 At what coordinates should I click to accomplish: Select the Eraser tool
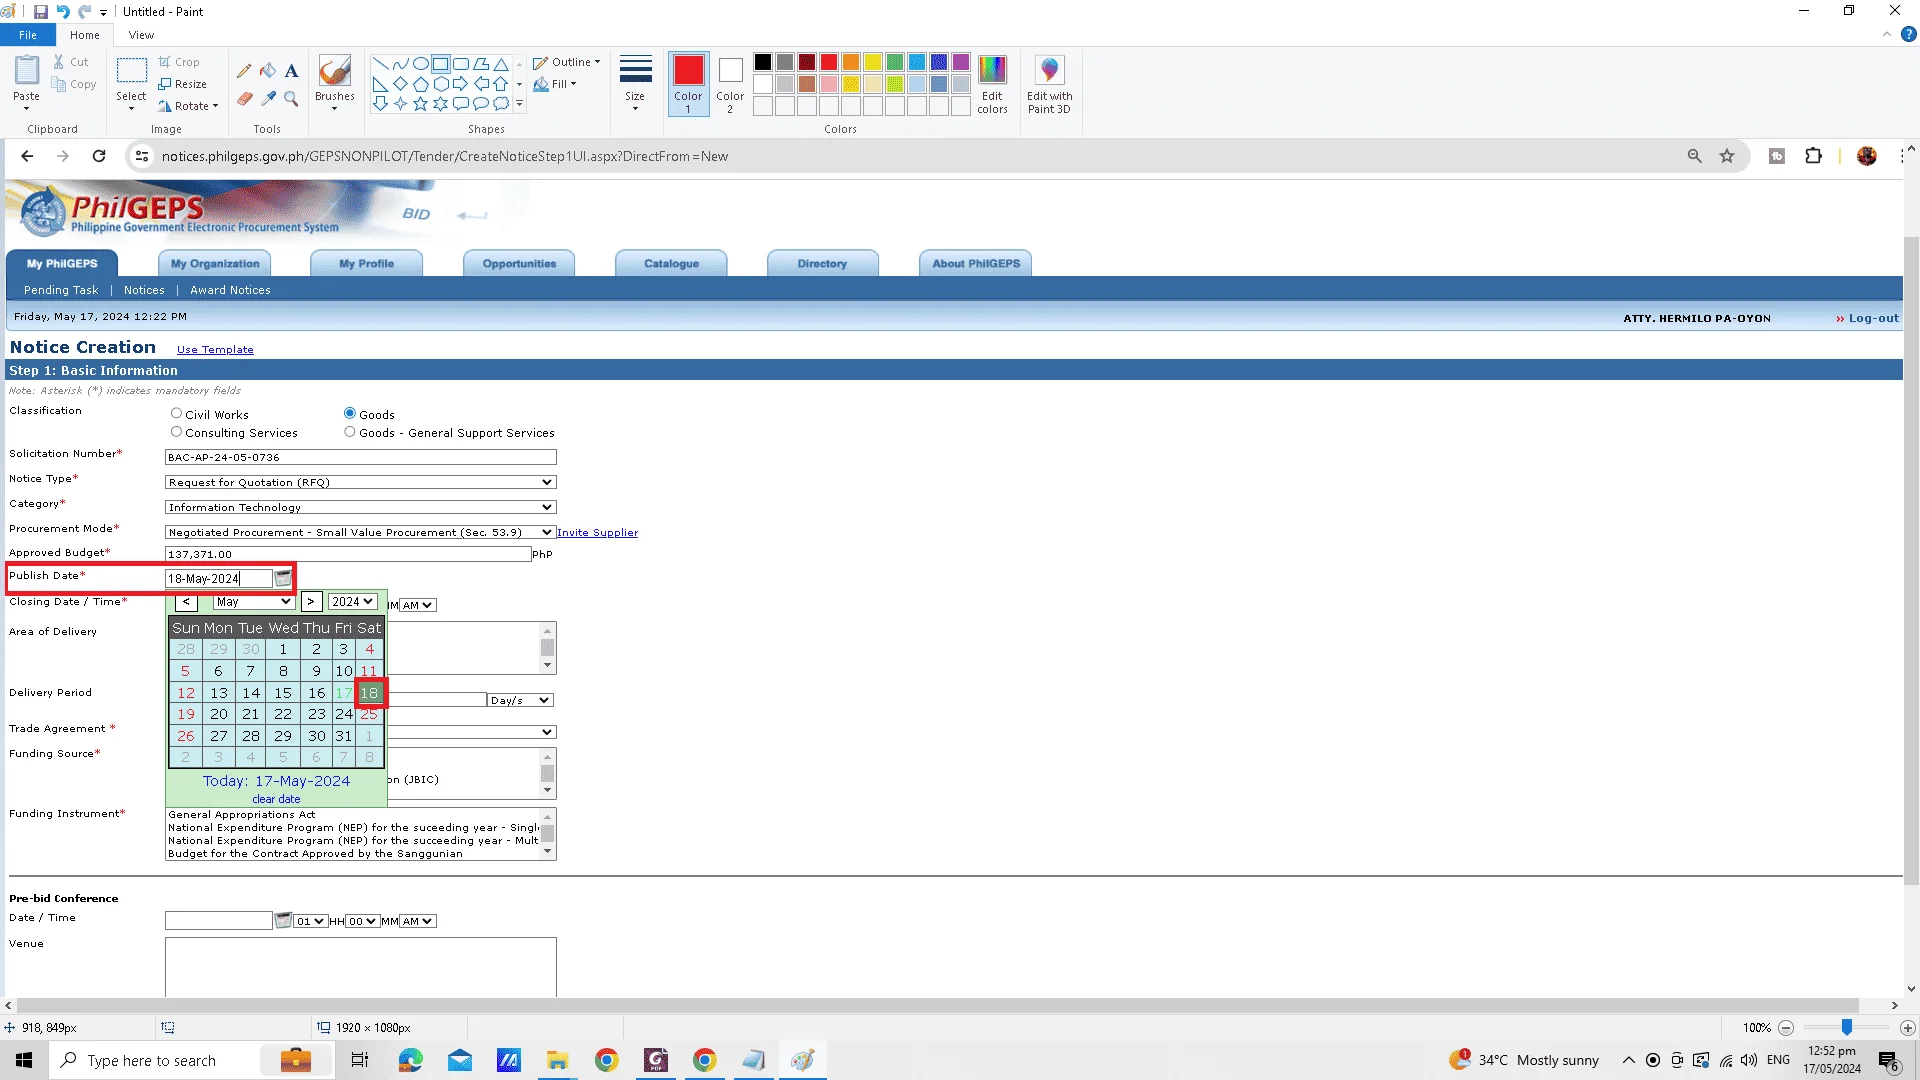[244, 98]
